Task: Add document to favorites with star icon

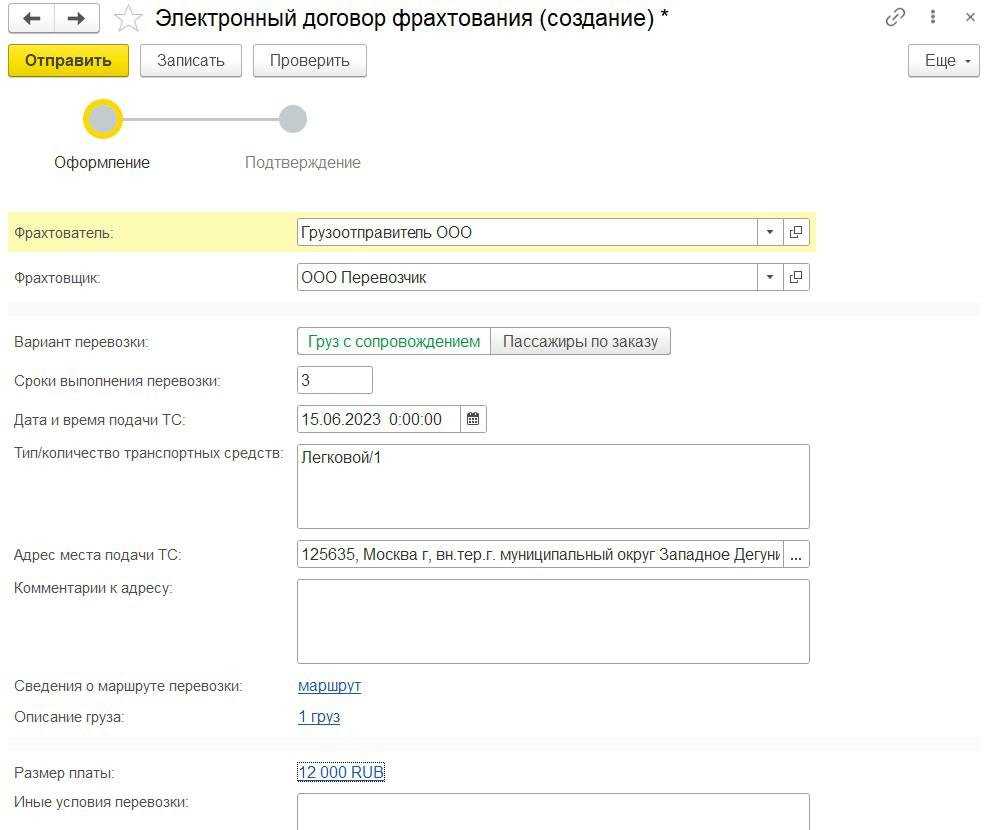Action: (128, 18)
